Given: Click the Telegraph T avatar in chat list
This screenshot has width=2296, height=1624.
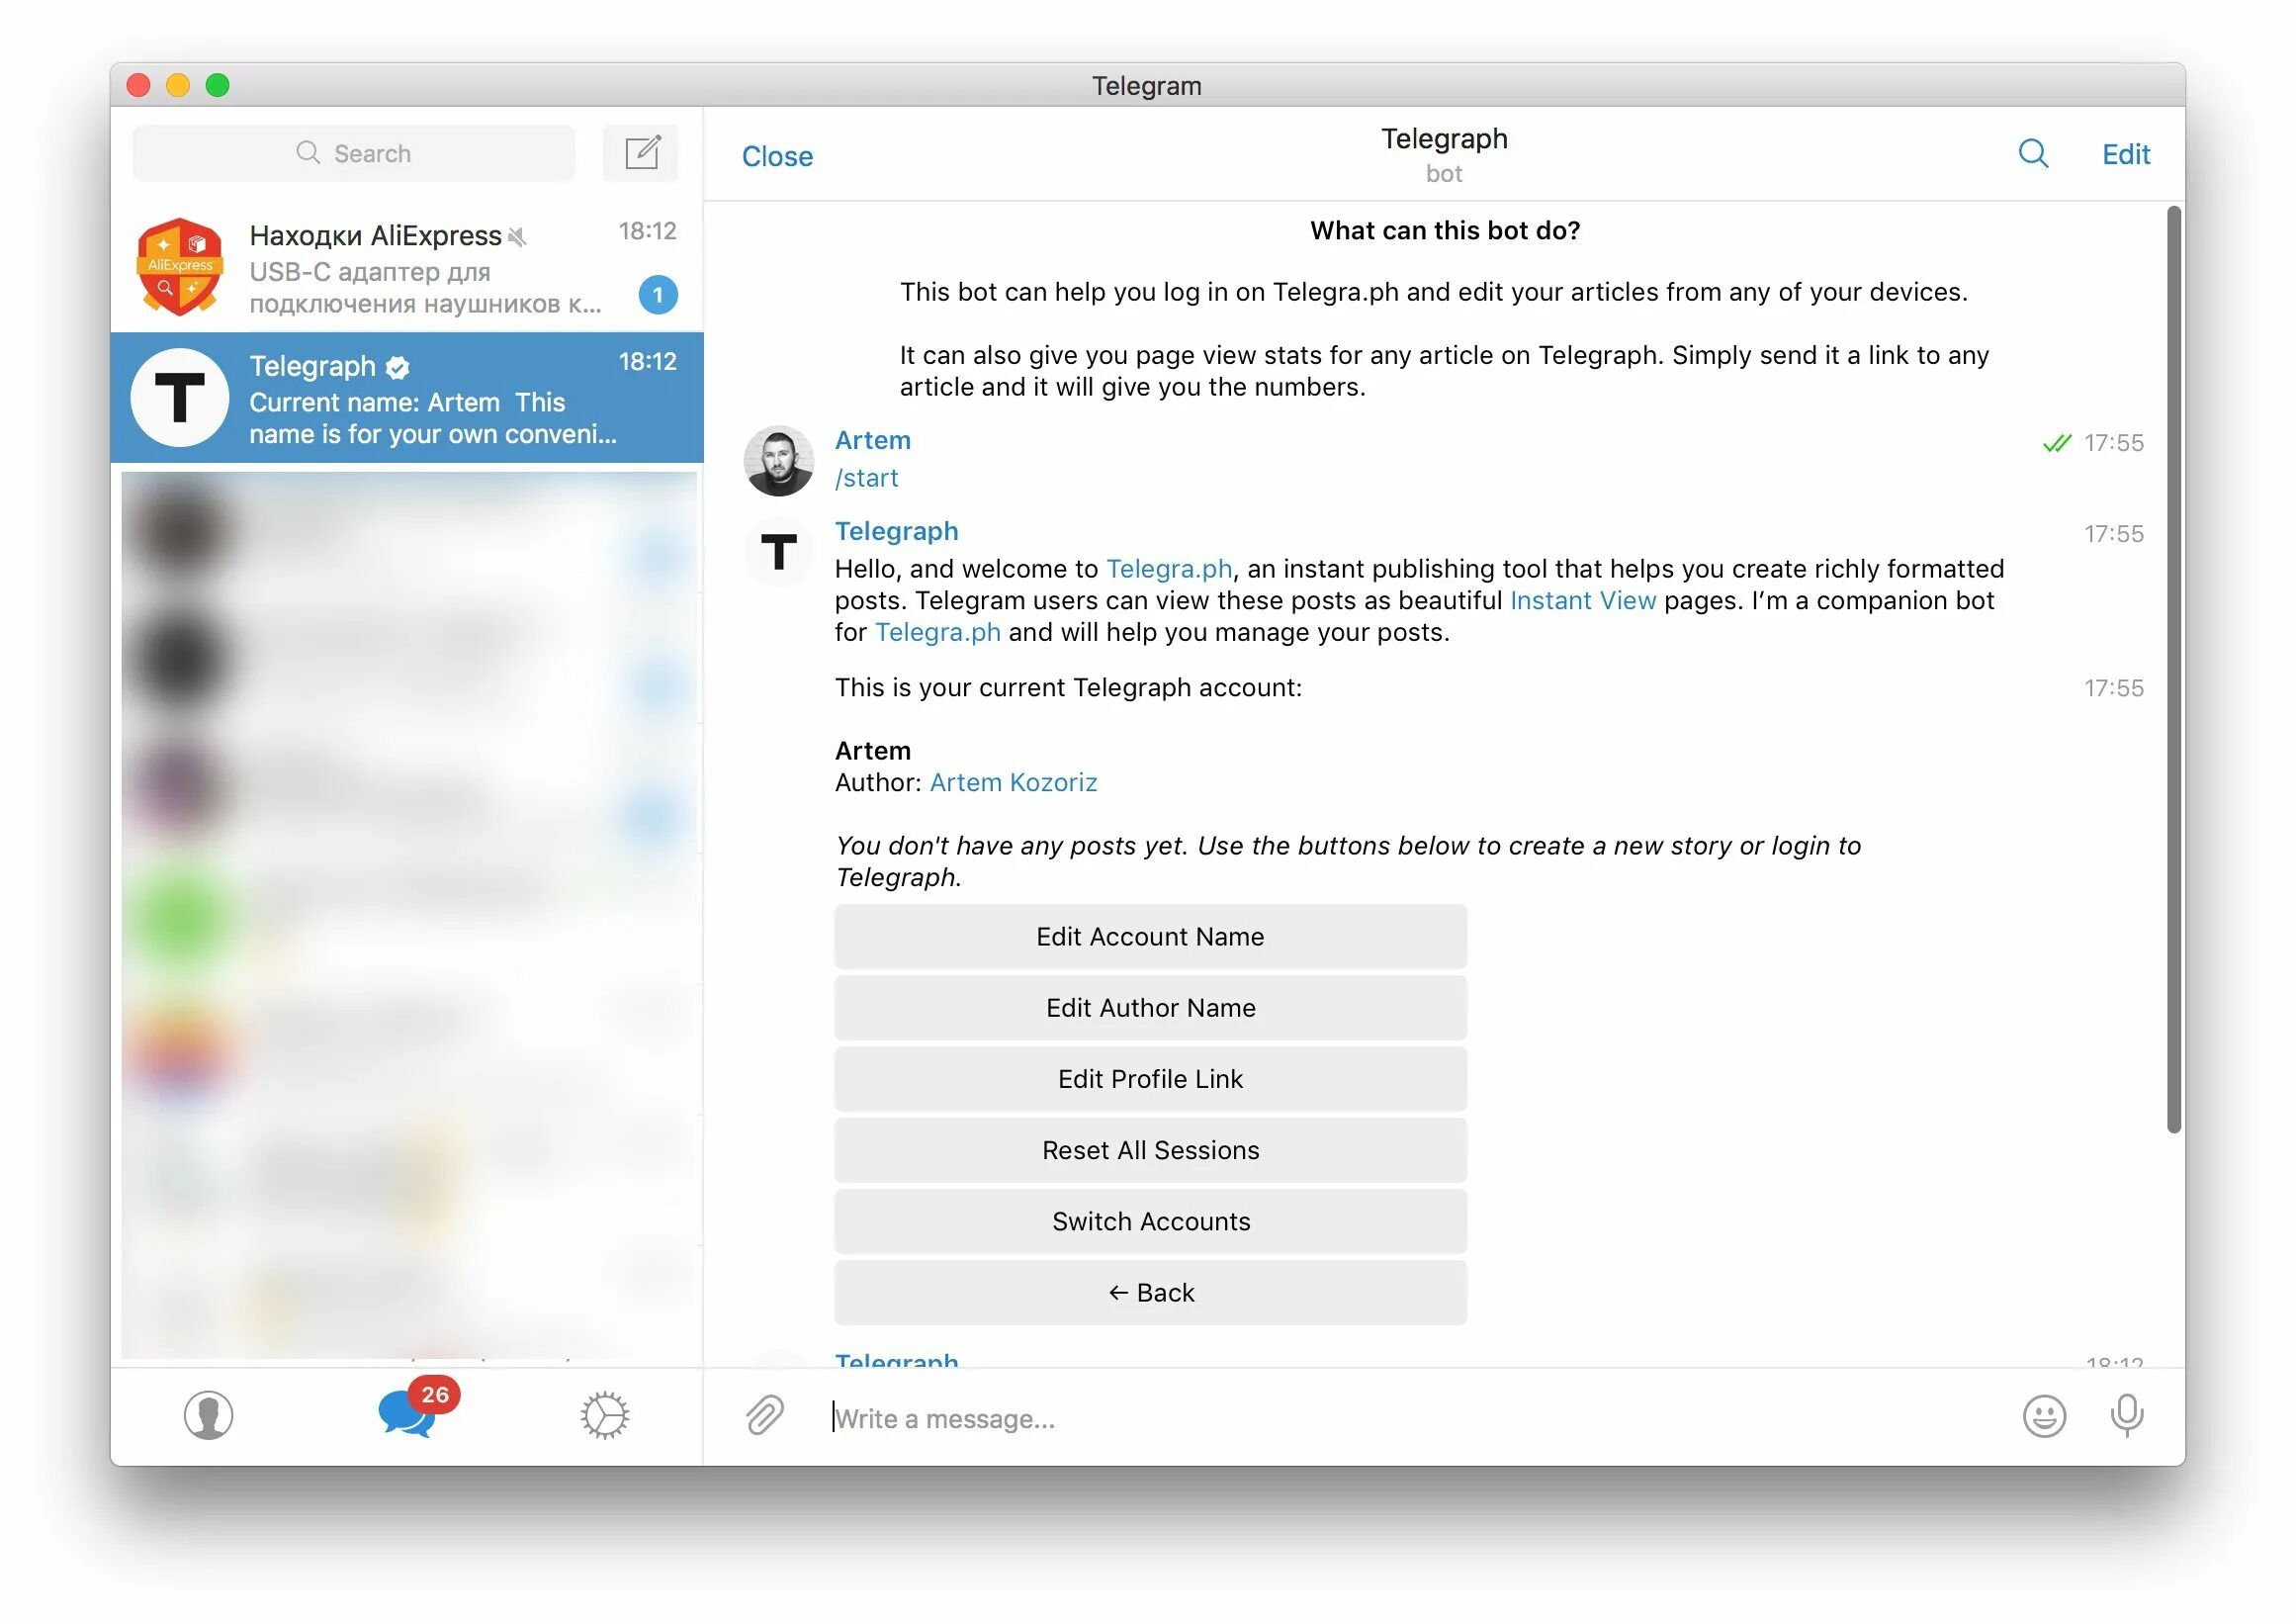Looking at the screenshot, I should [180, 397].
